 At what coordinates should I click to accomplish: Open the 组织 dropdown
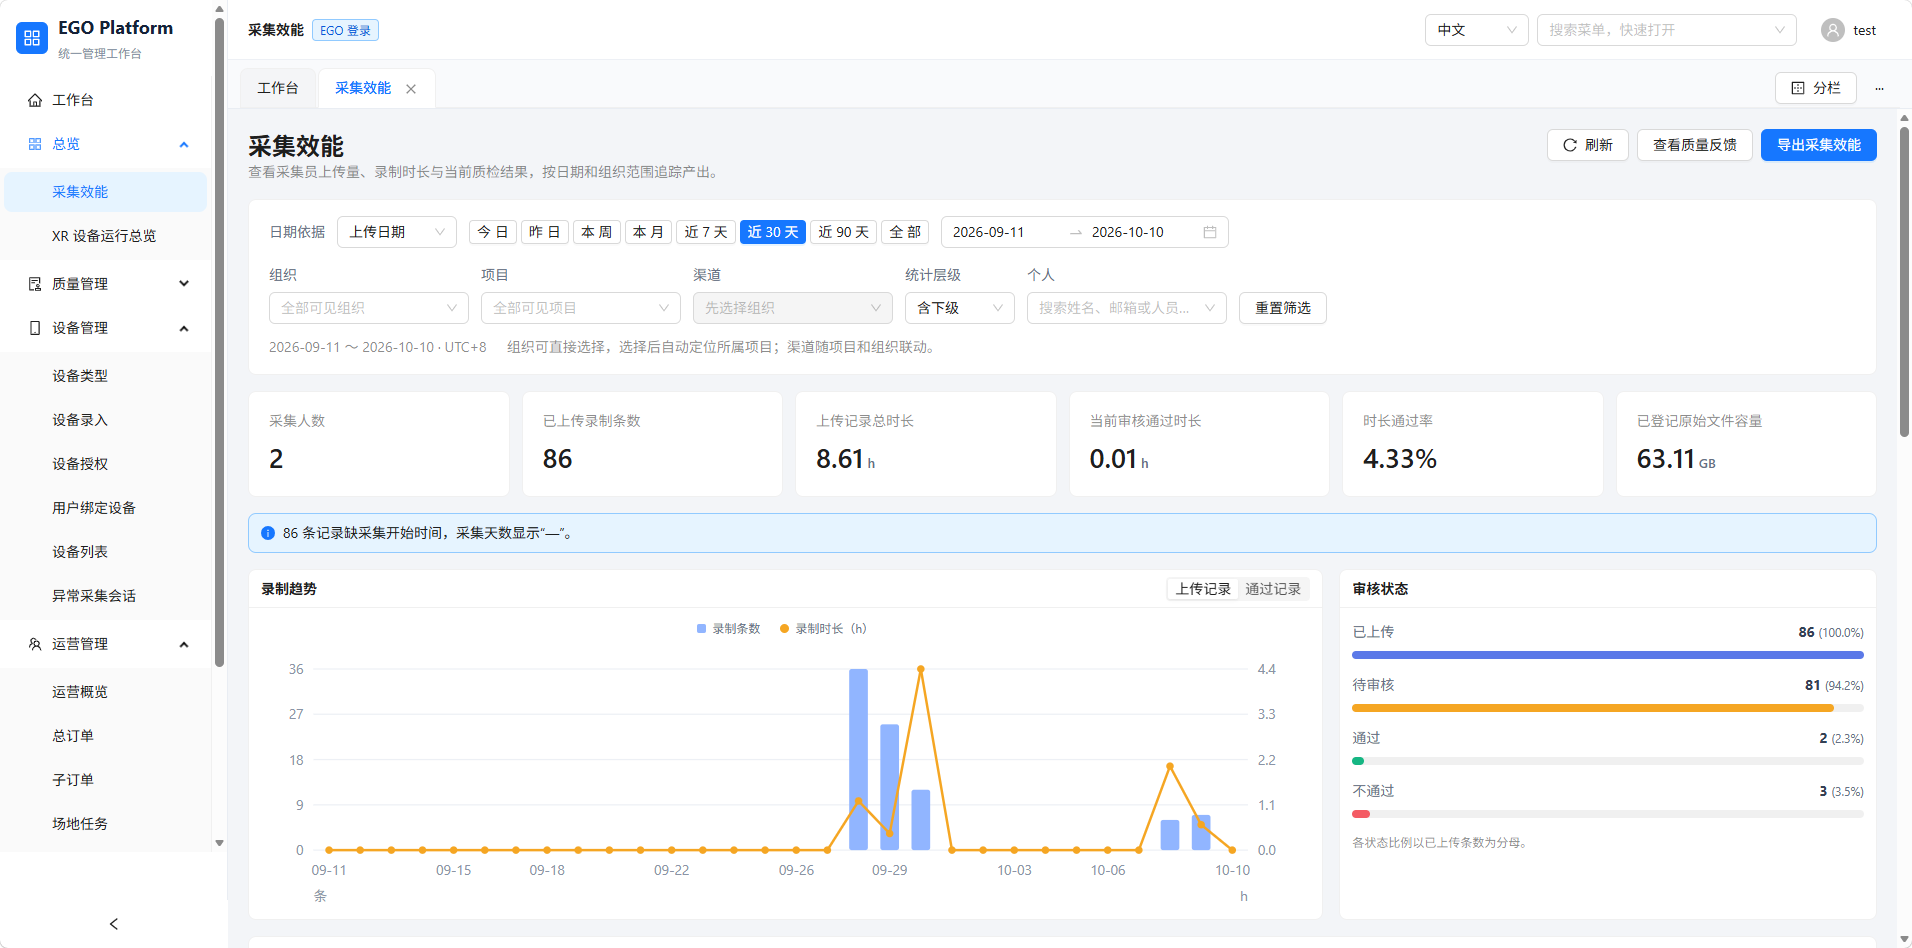(369, 308)
